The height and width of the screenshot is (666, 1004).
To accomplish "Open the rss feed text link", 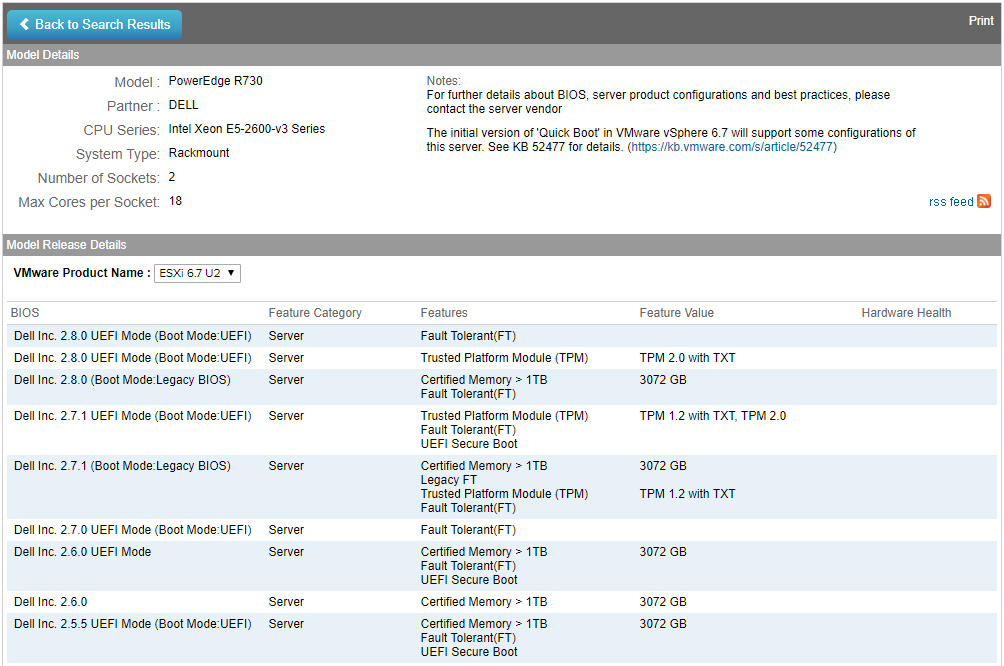I will 951,202.
